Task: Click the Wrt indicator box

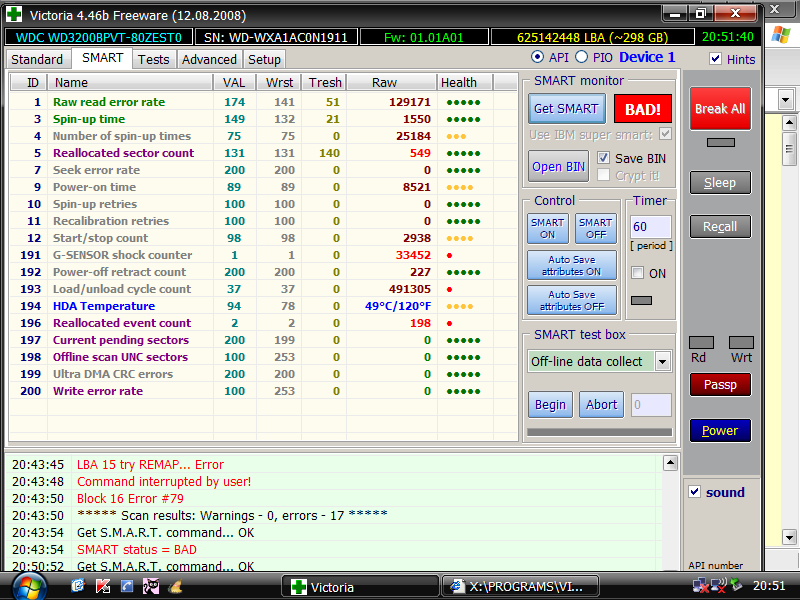Action: [x=741, y=342]
